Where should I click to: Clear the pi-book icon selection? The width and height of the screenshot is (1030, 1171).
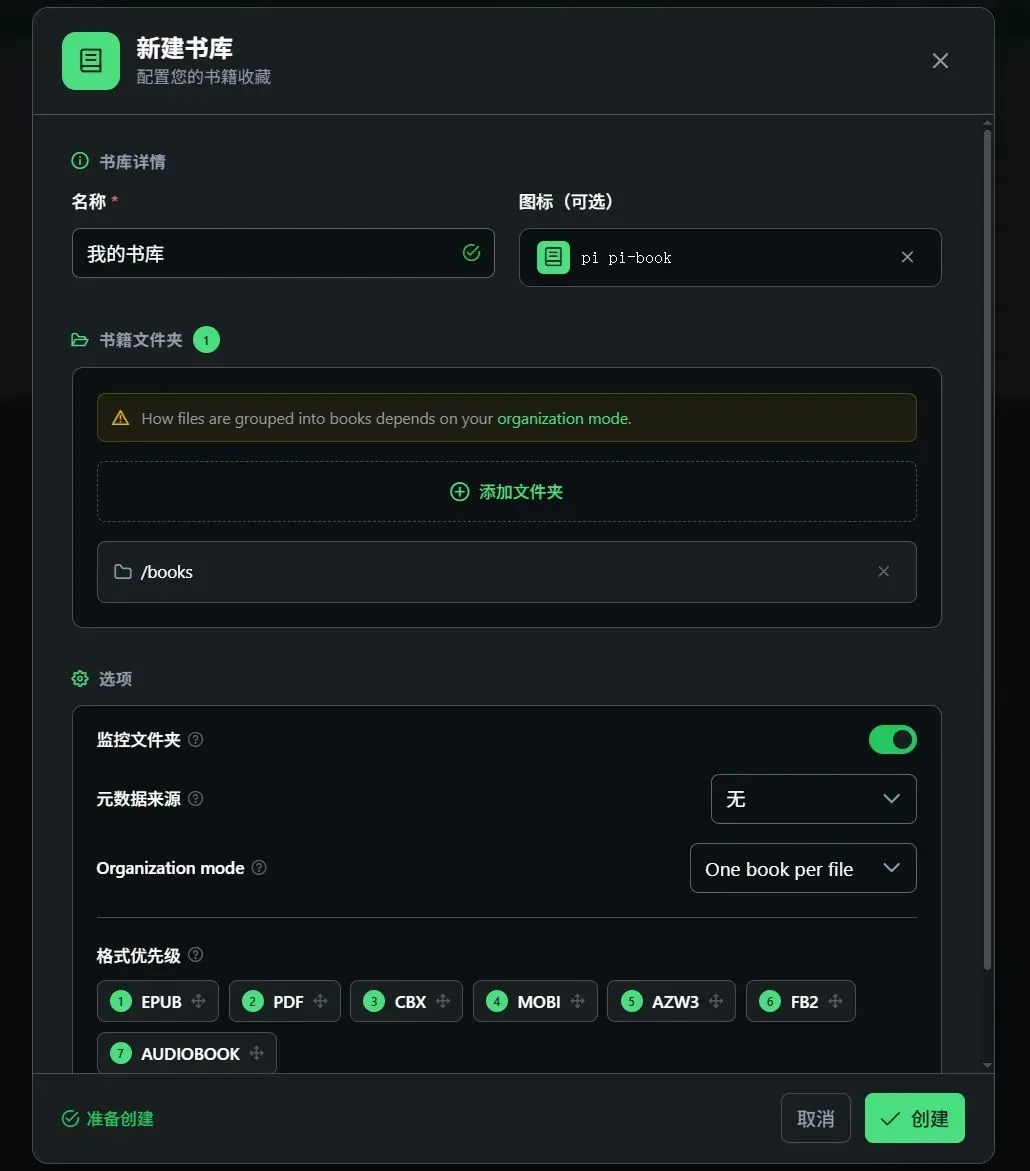point(908,257)
